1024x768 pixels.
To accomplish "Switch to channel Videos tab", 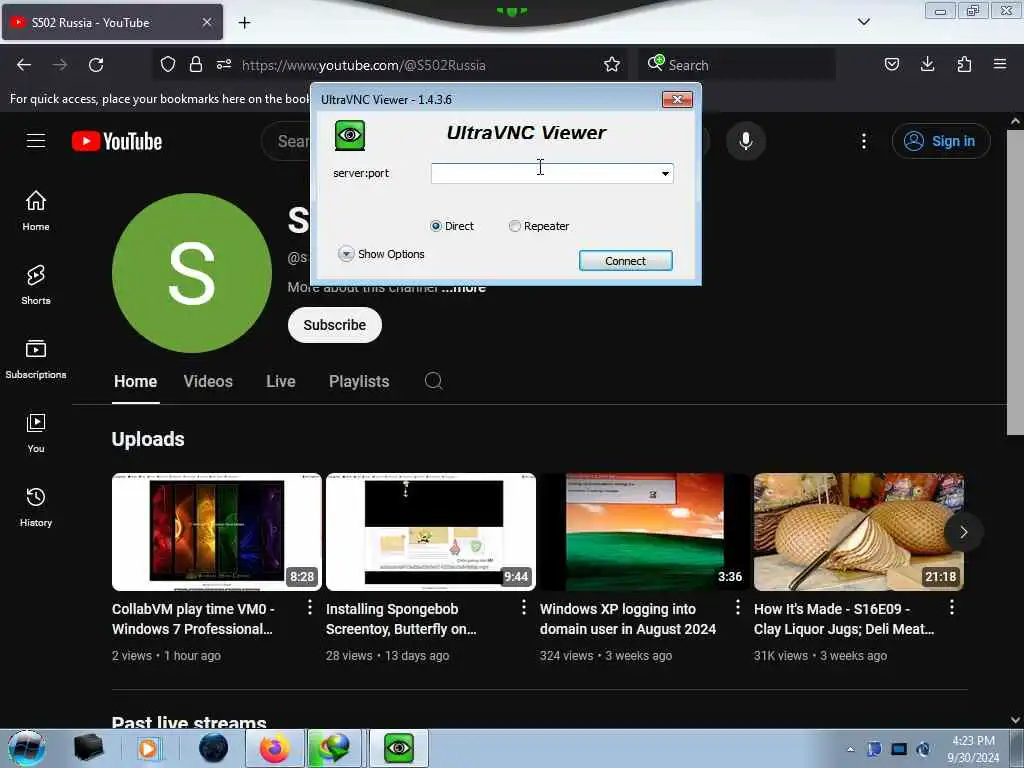I will tap(208, 381).
